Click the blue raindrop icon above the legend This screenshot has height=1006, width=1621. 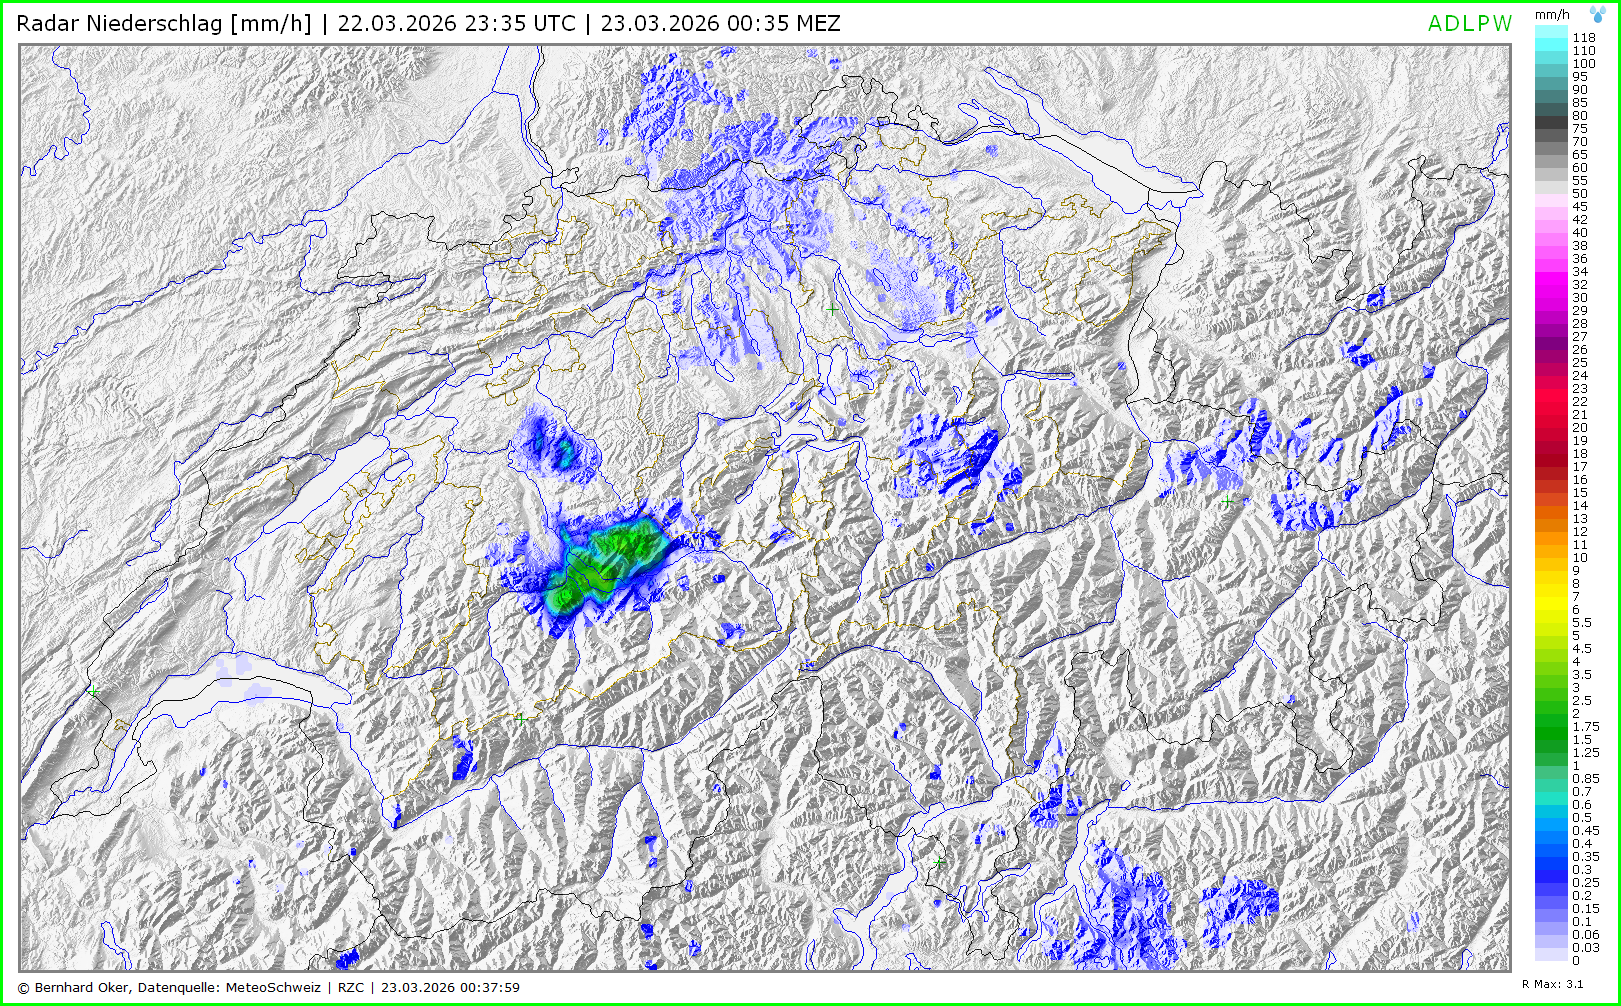tap(1598, 15)
